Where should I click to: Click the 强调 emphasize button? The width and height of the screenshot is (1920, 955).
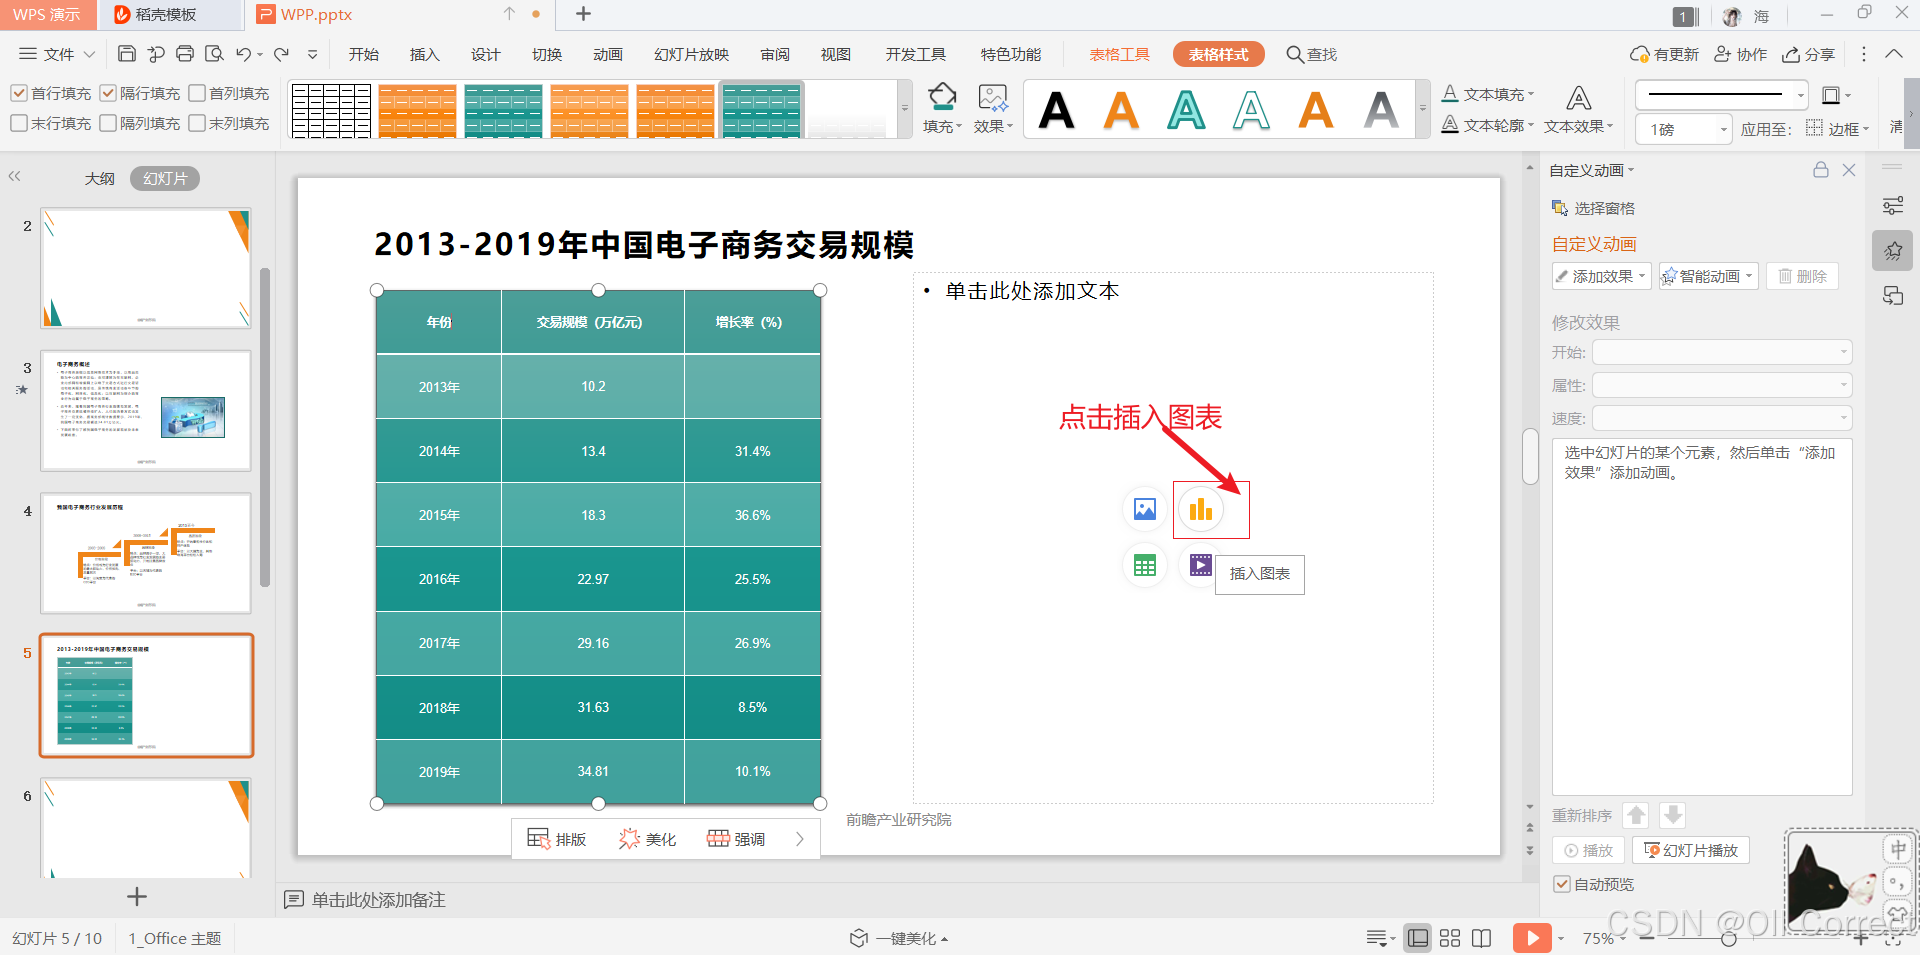pyautogui.click(x=736, y=839)
